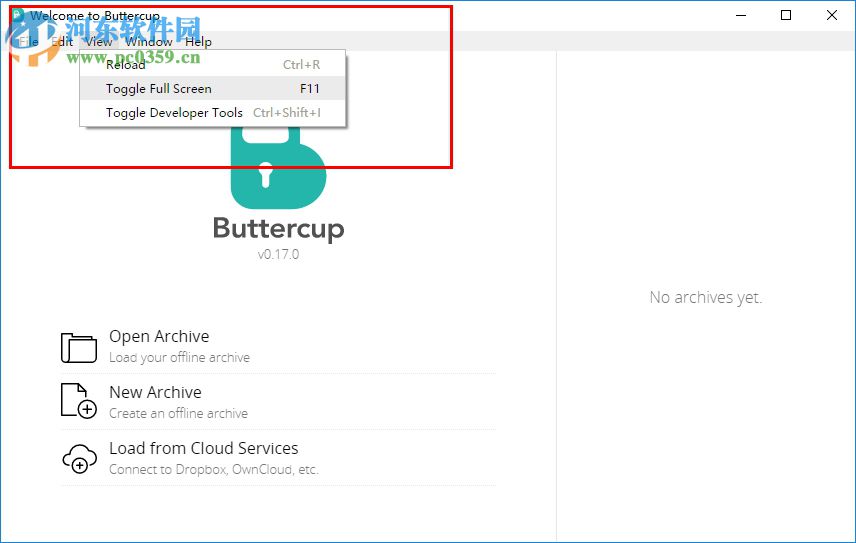
Task: Click the Open Archive folder icon
Action: (x=79, y=348)
